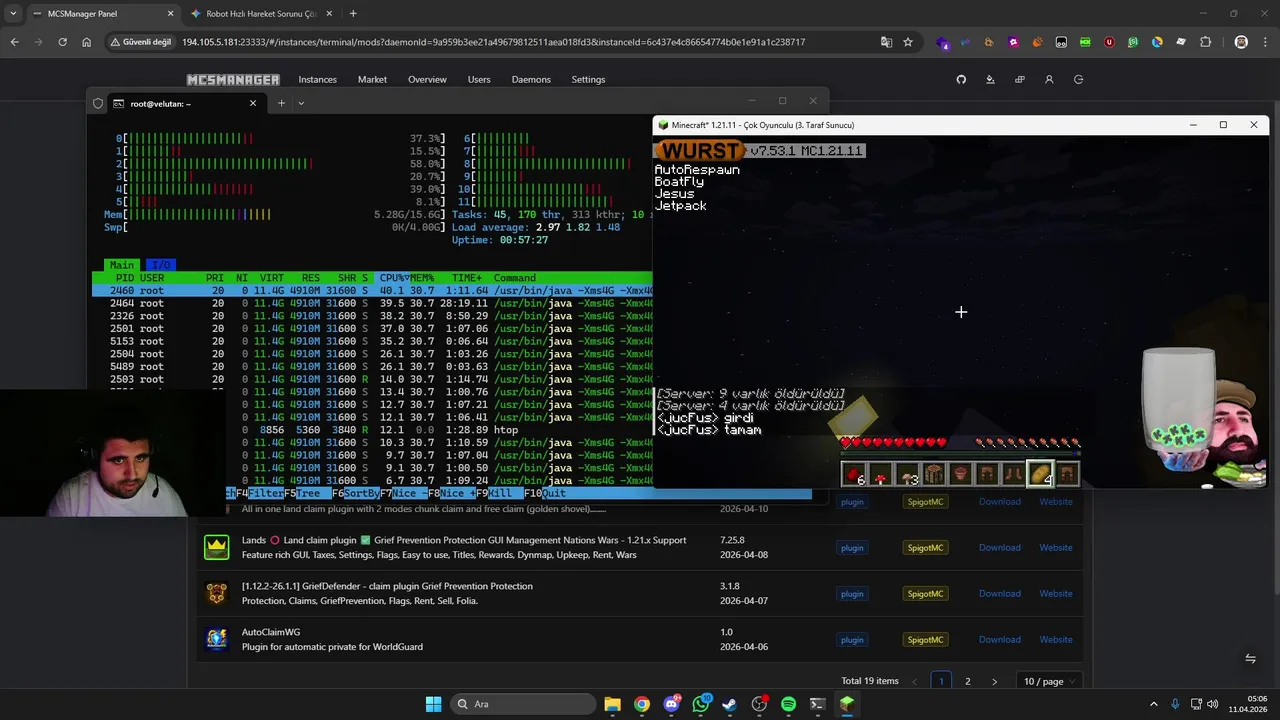Open Chrome profile avatar

1241,42
